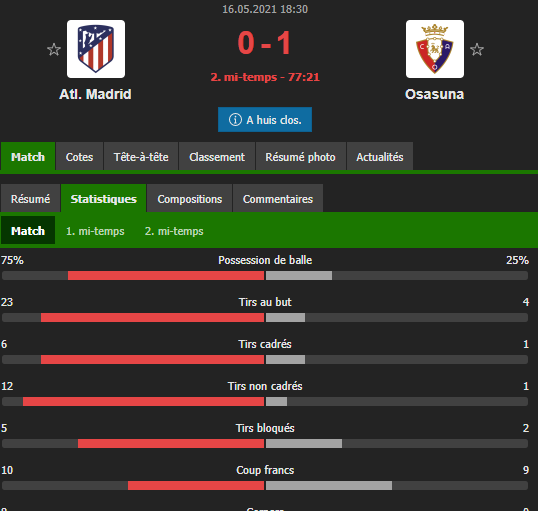Click the info icon in A huis clos
This screenshot has height=511, width=538.
235,120
